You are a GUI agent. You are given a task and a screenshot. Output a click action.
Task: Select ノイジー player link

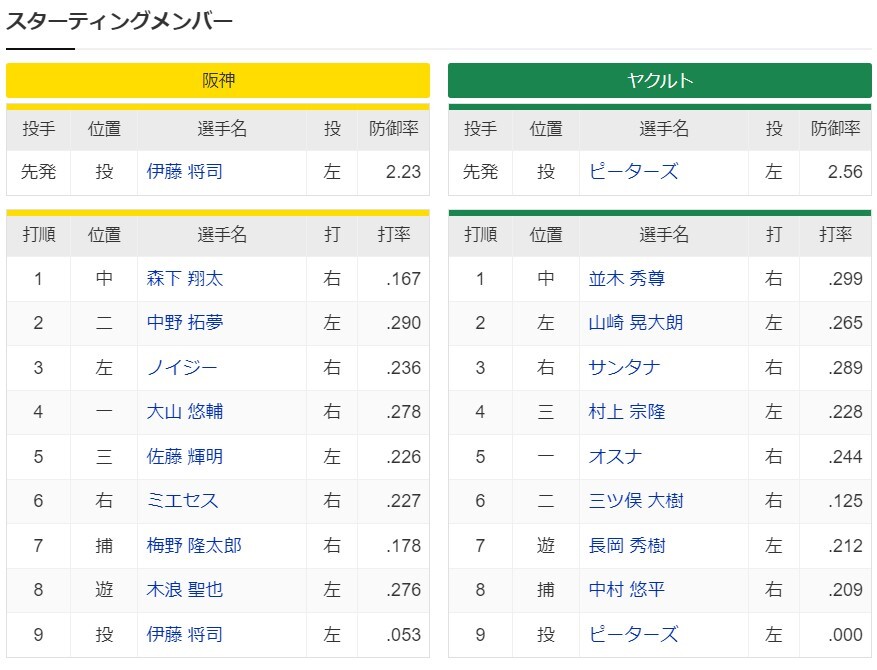(181, 368)
